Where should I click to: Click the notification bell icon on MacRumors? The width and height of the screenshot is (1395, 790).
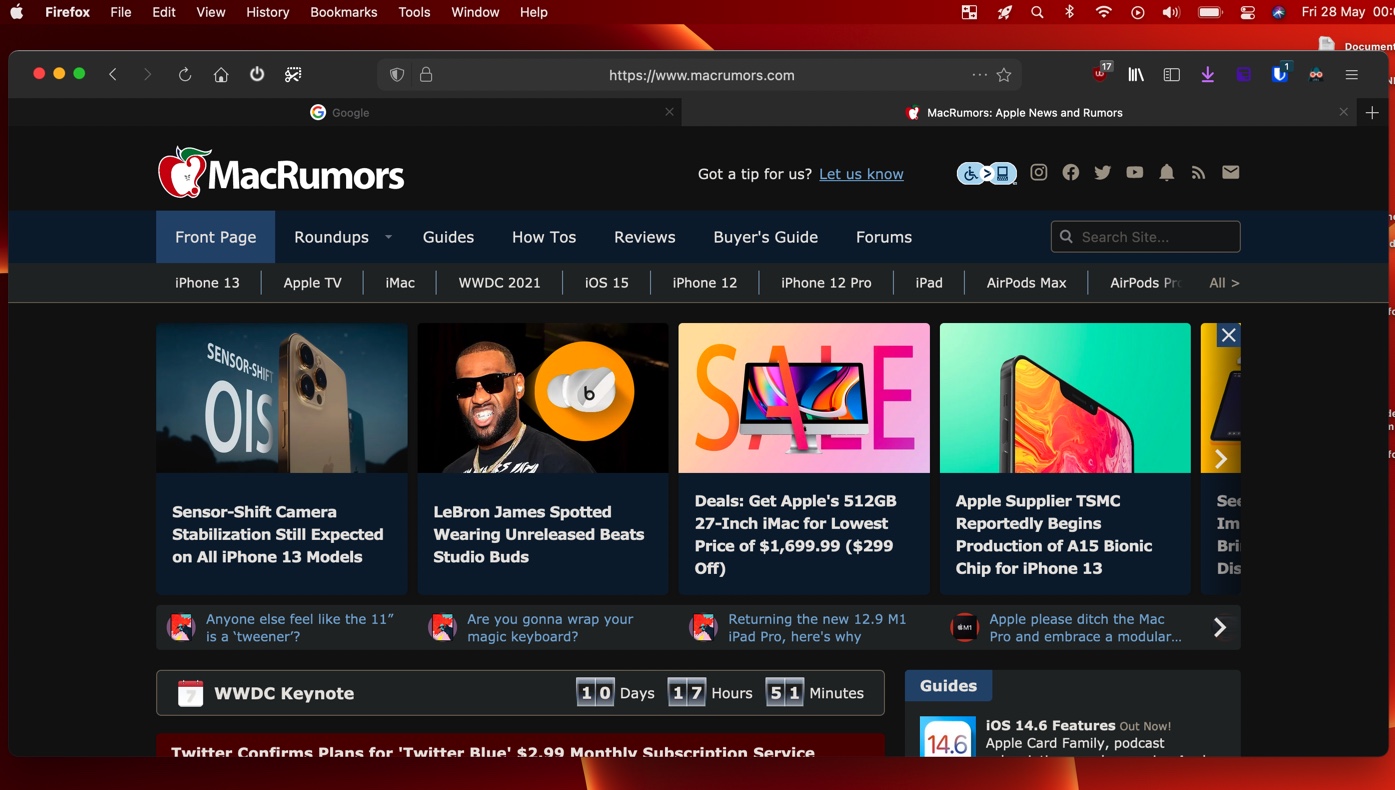pos(1167,173)
